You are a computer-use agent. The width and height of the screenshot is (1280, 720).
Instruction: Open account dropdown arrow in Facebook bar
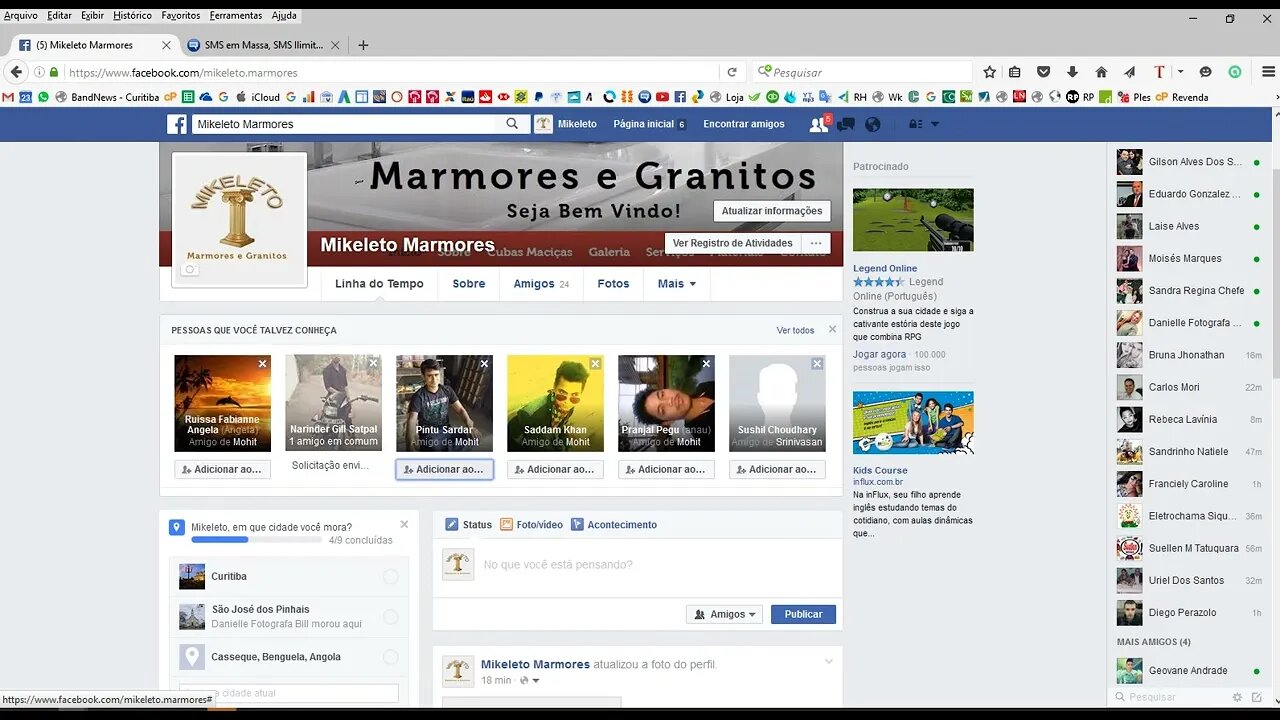[x=935, y=124]
